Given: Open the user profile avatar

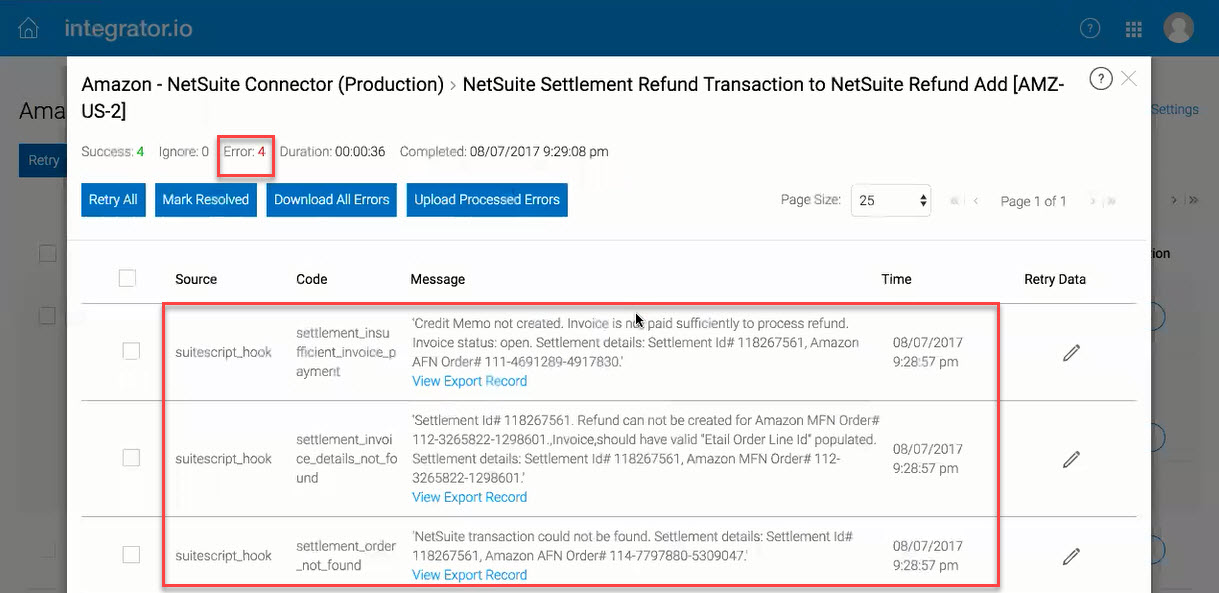Looking at the screenshot, I should [1179, 28].
